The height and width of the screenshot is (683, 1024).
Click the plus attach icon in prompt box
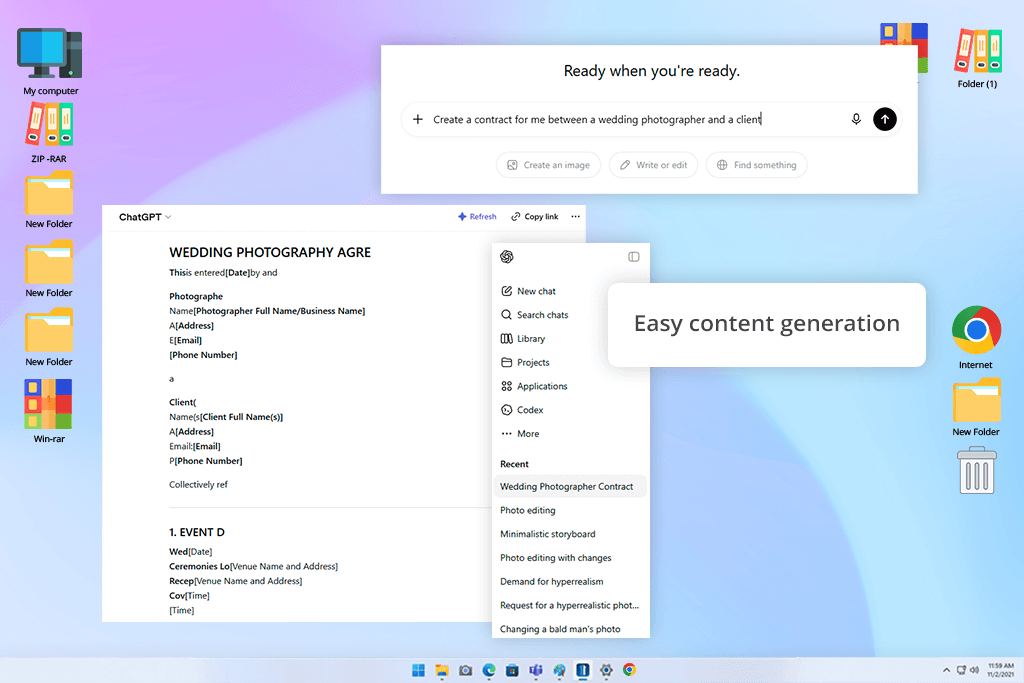[418, 119]
